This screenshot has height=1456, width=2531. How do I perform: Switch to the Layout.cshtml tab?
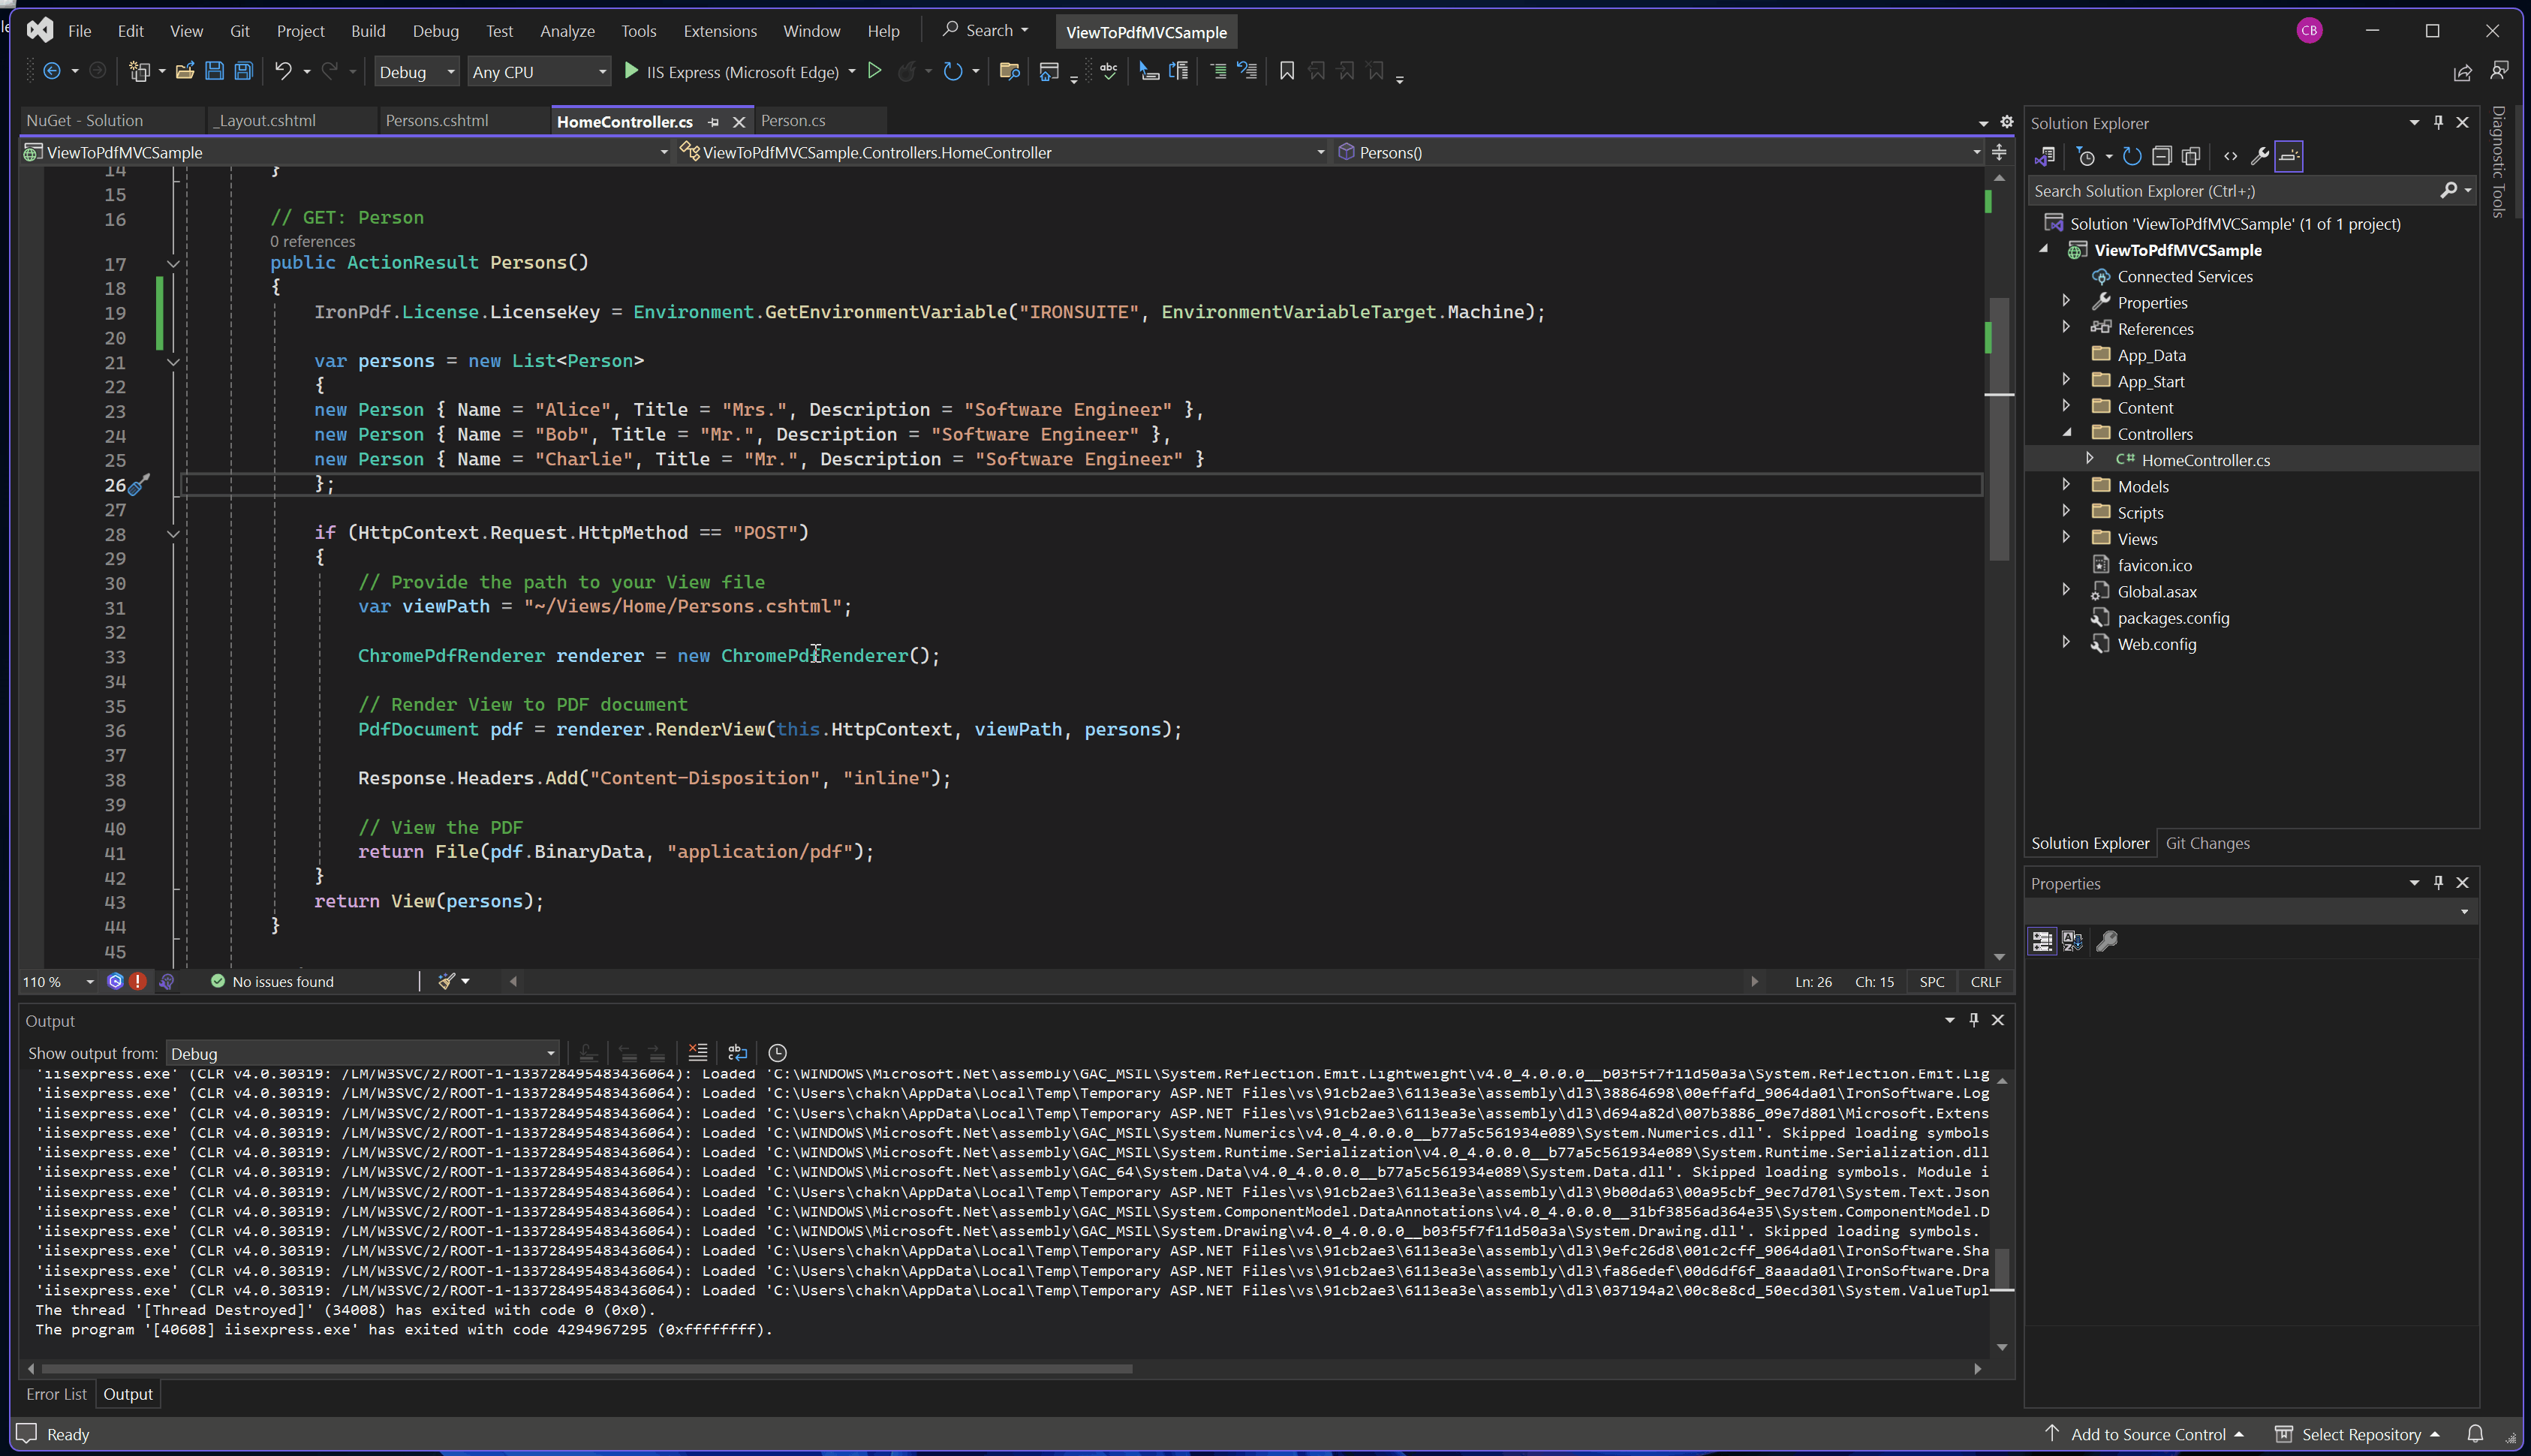(x=268, y=120)
